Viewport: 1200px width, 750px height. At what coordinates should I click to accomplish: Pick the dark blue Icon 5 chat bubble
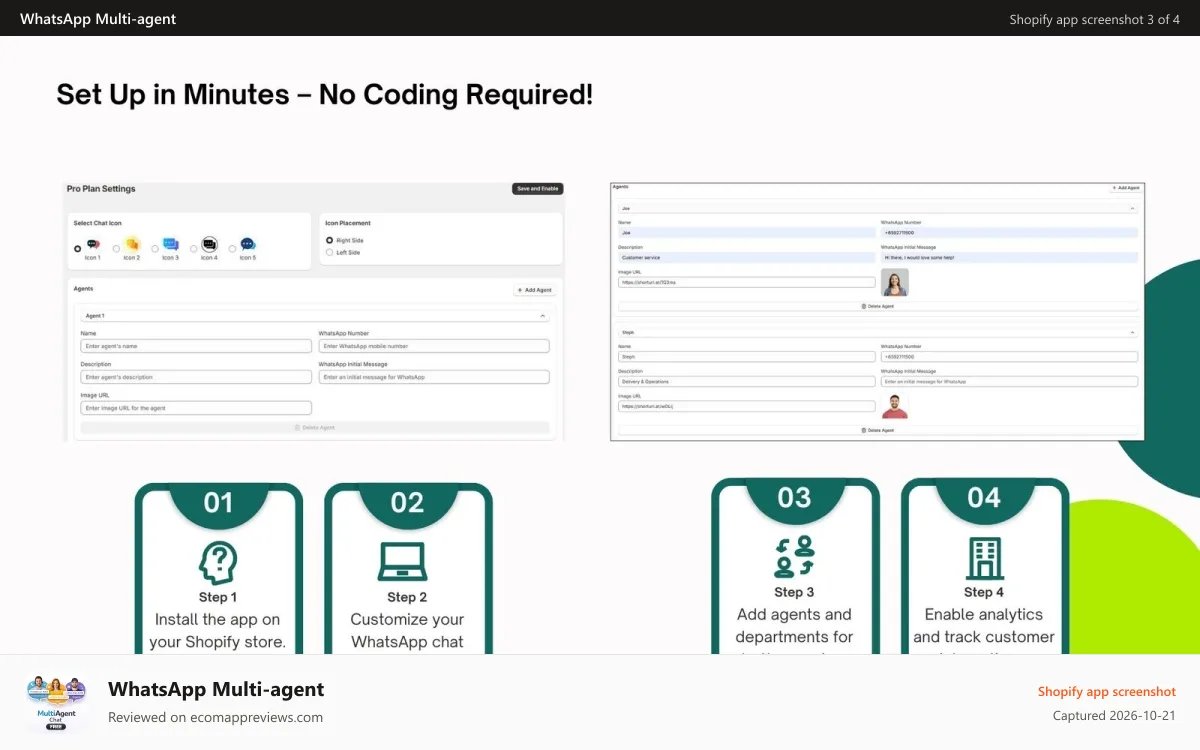pos(248,245)
